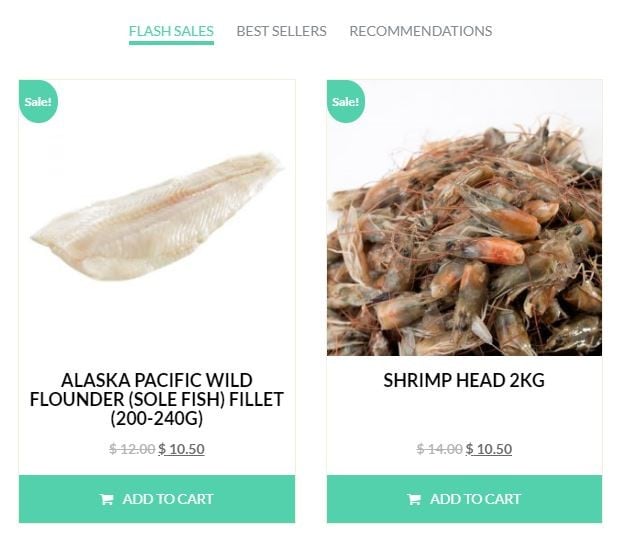Open the Shrimp Head 2KG title link
Viewport: 623px width, 533px height.
(x=464, y=381)
